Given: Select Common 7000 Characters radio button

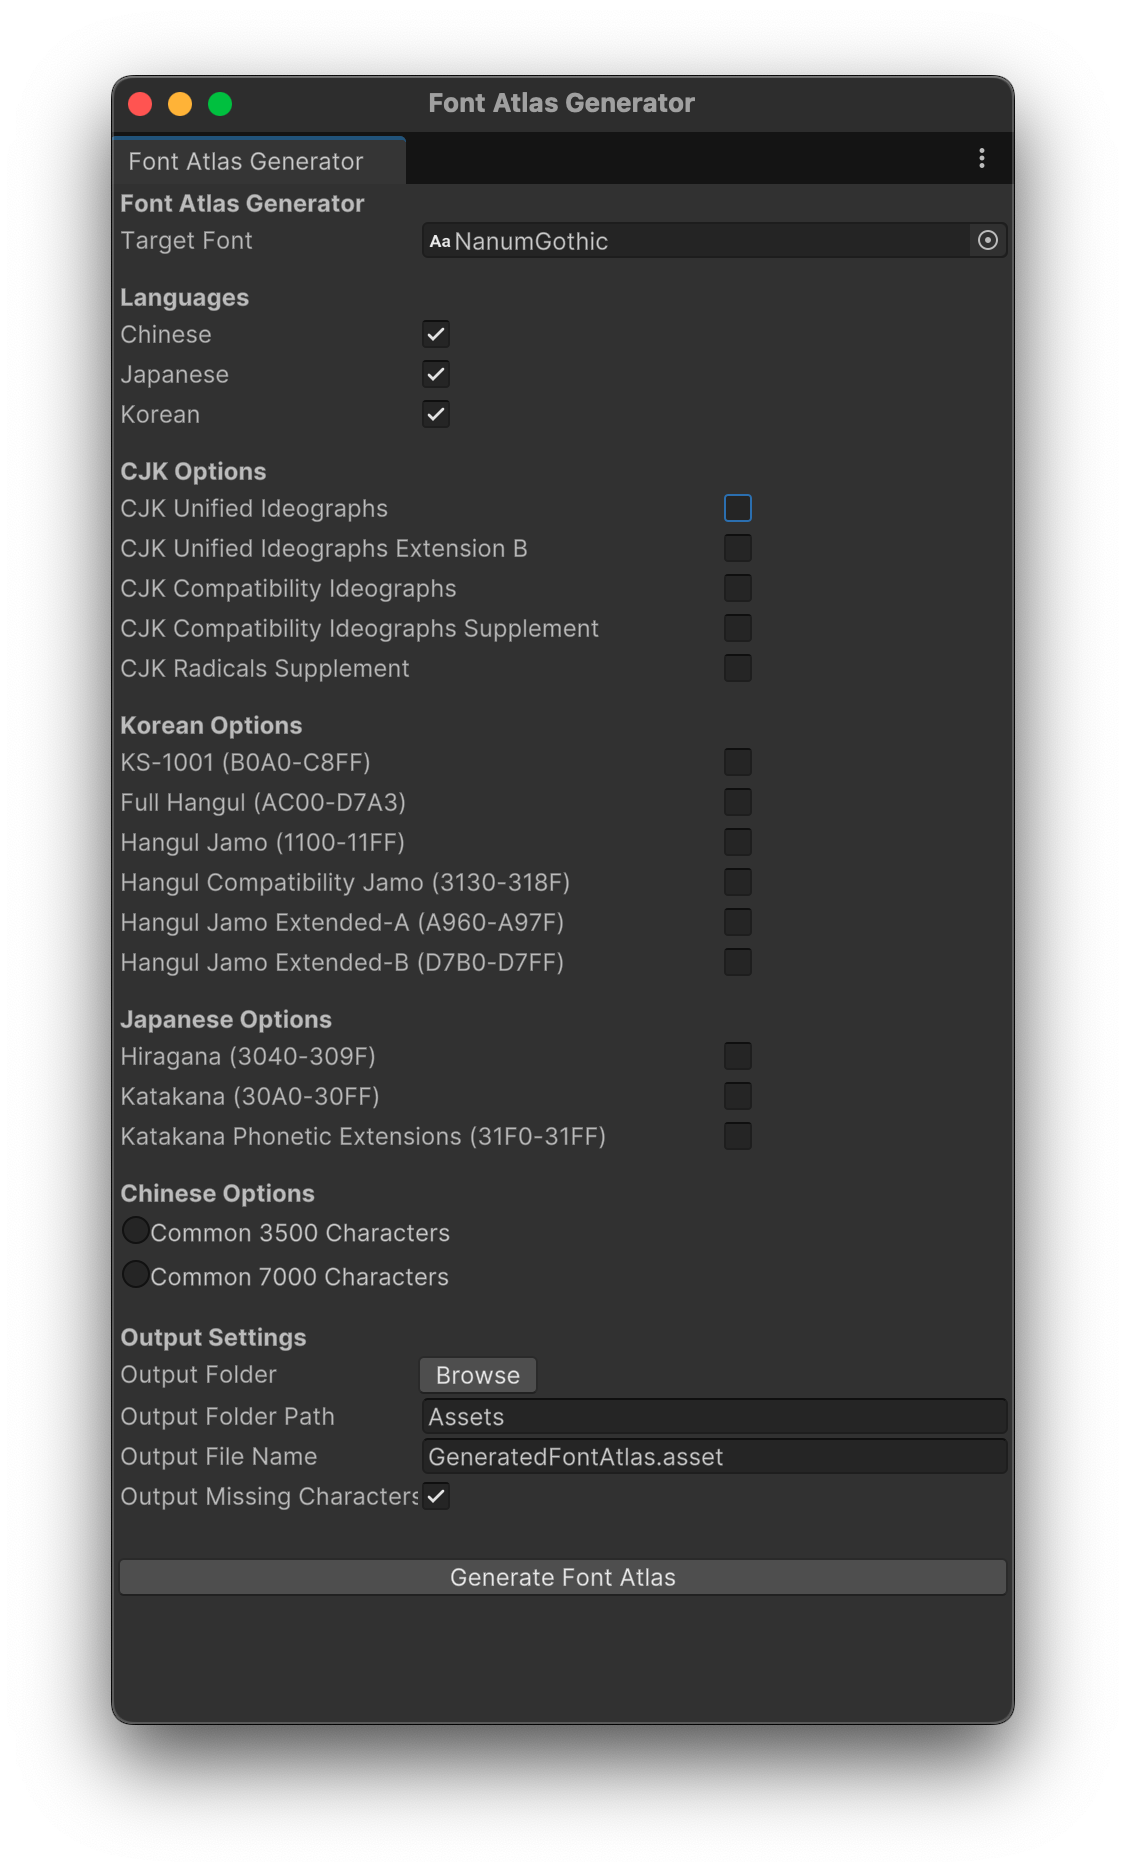Looking at the screenshot, I should pos(136,1274).
